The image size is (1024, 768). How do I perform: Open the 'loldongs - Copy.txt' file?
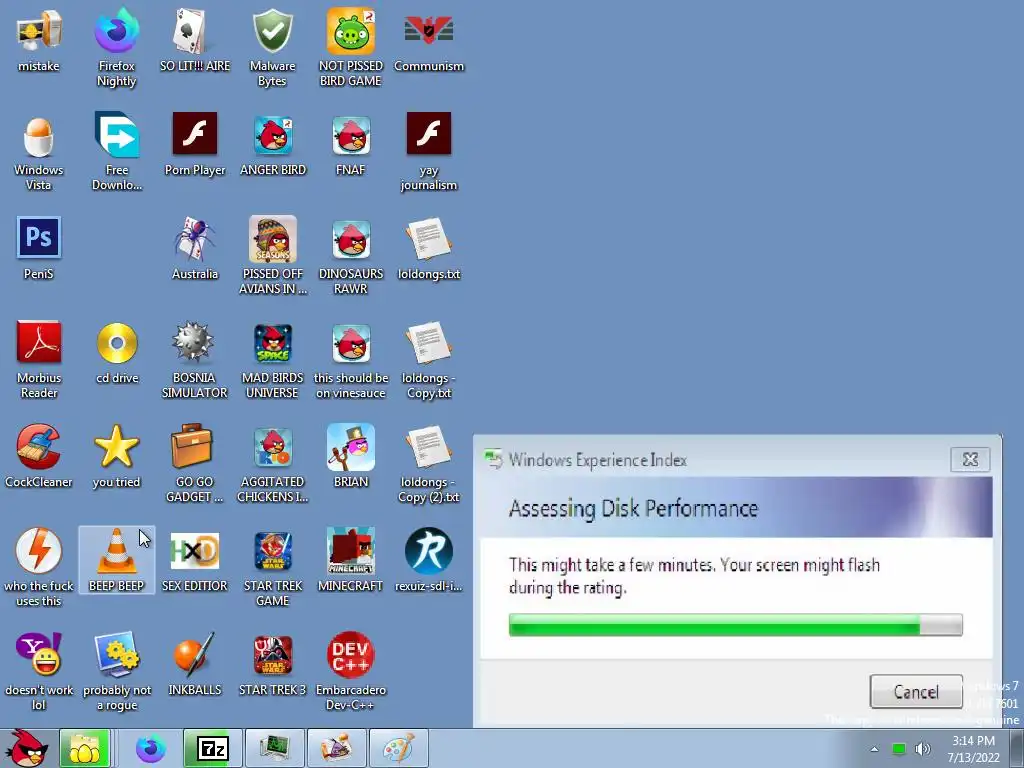pos(428,359)
